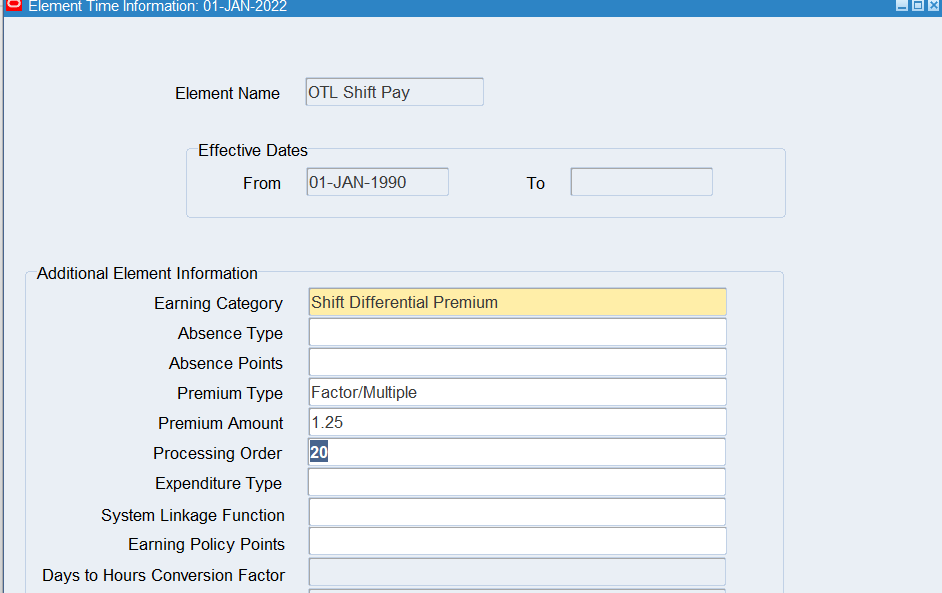Screen dimensions: 942x593
Task: Minimize the Element Time Information window
Action: coord(902,6)
